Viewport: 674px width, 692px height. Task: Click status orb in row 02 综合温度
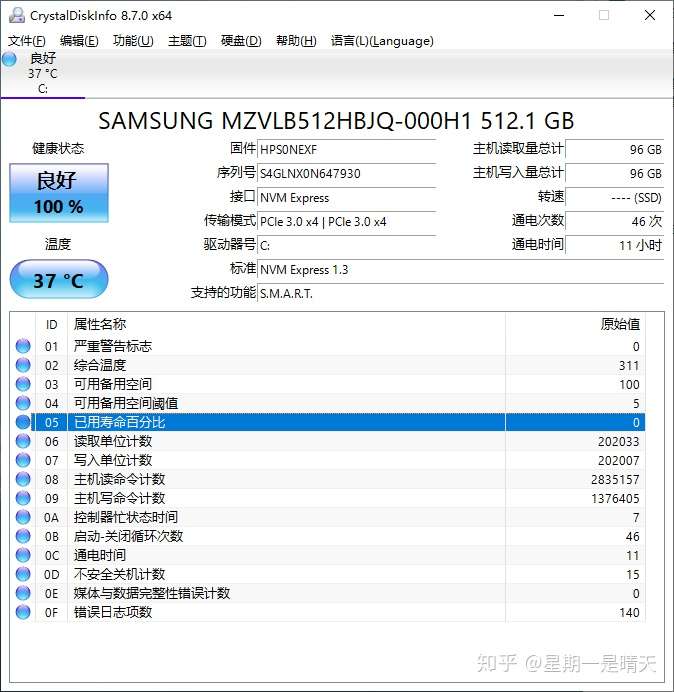point(23,365)
